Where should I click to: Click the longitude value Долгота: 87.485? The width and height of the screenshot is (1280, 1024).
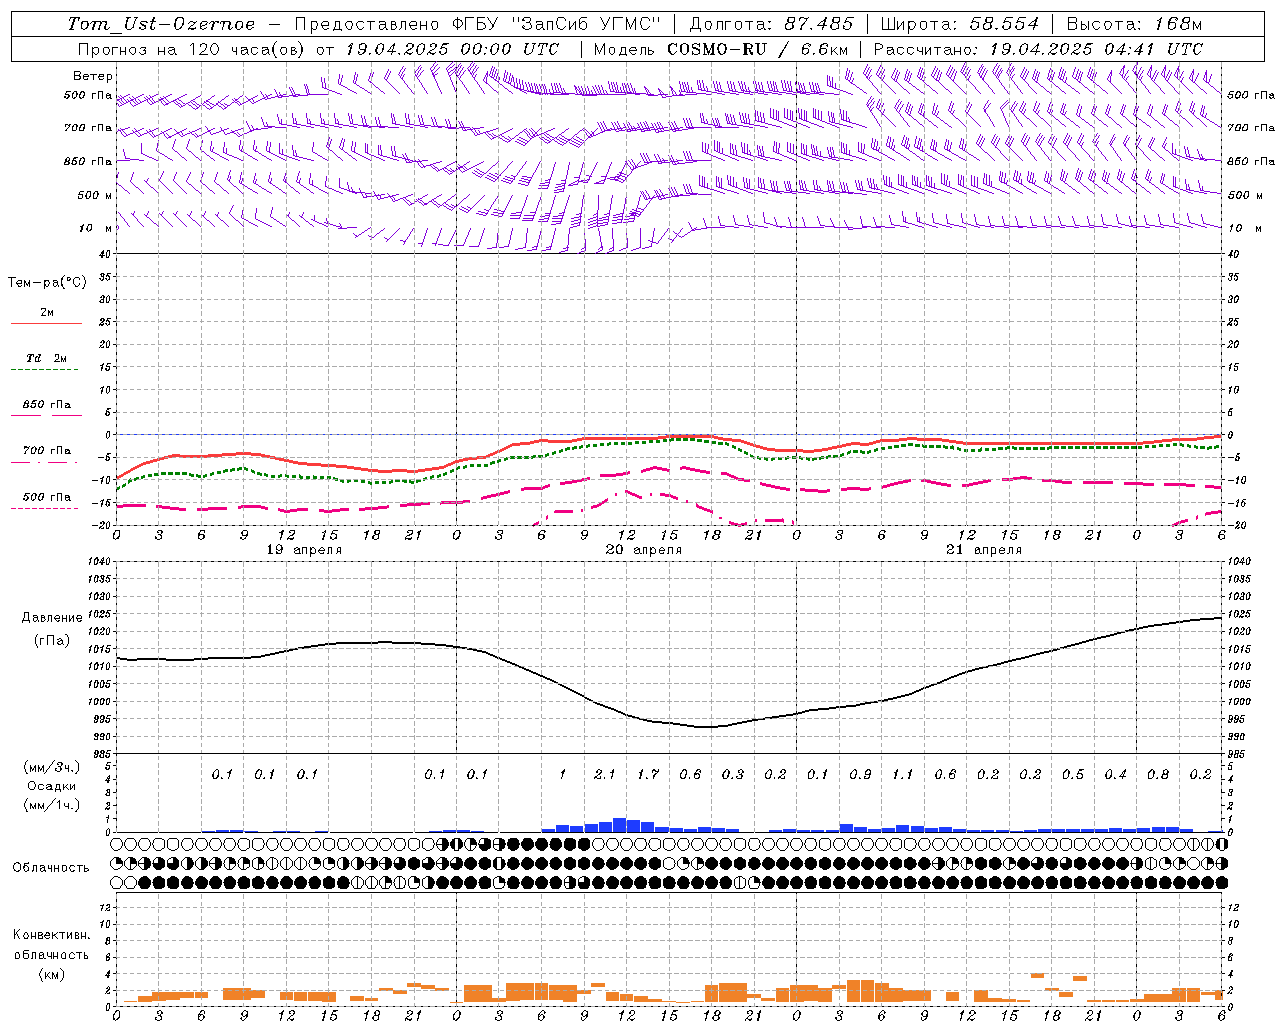(772, 24)
